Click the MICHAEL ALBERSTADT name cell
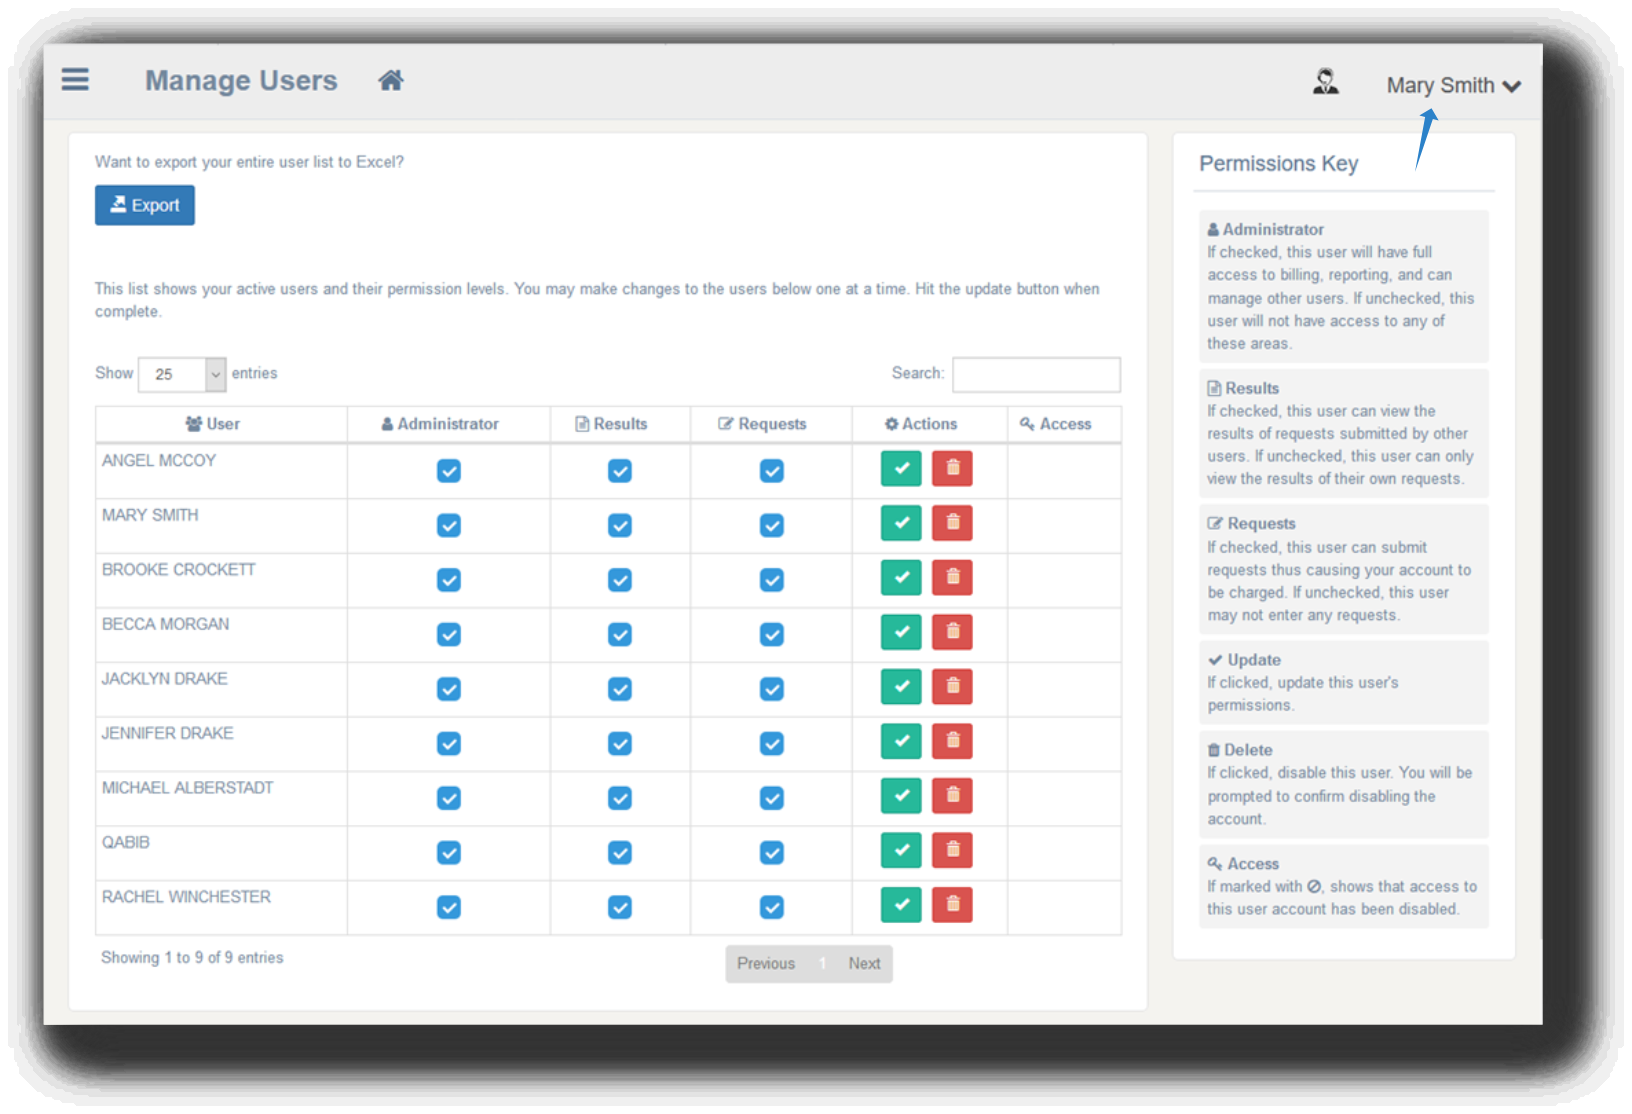Screen dimensions: 1632x1114 (221, 798)
